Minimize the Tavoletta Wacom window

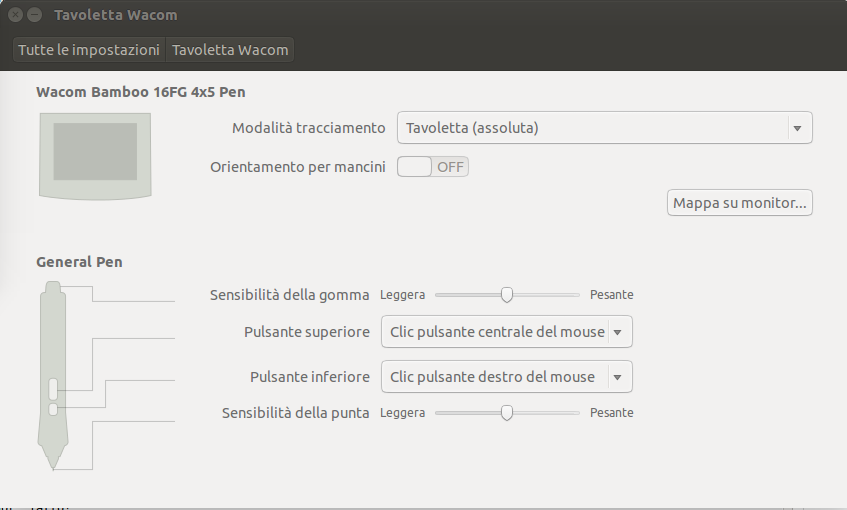35,15
